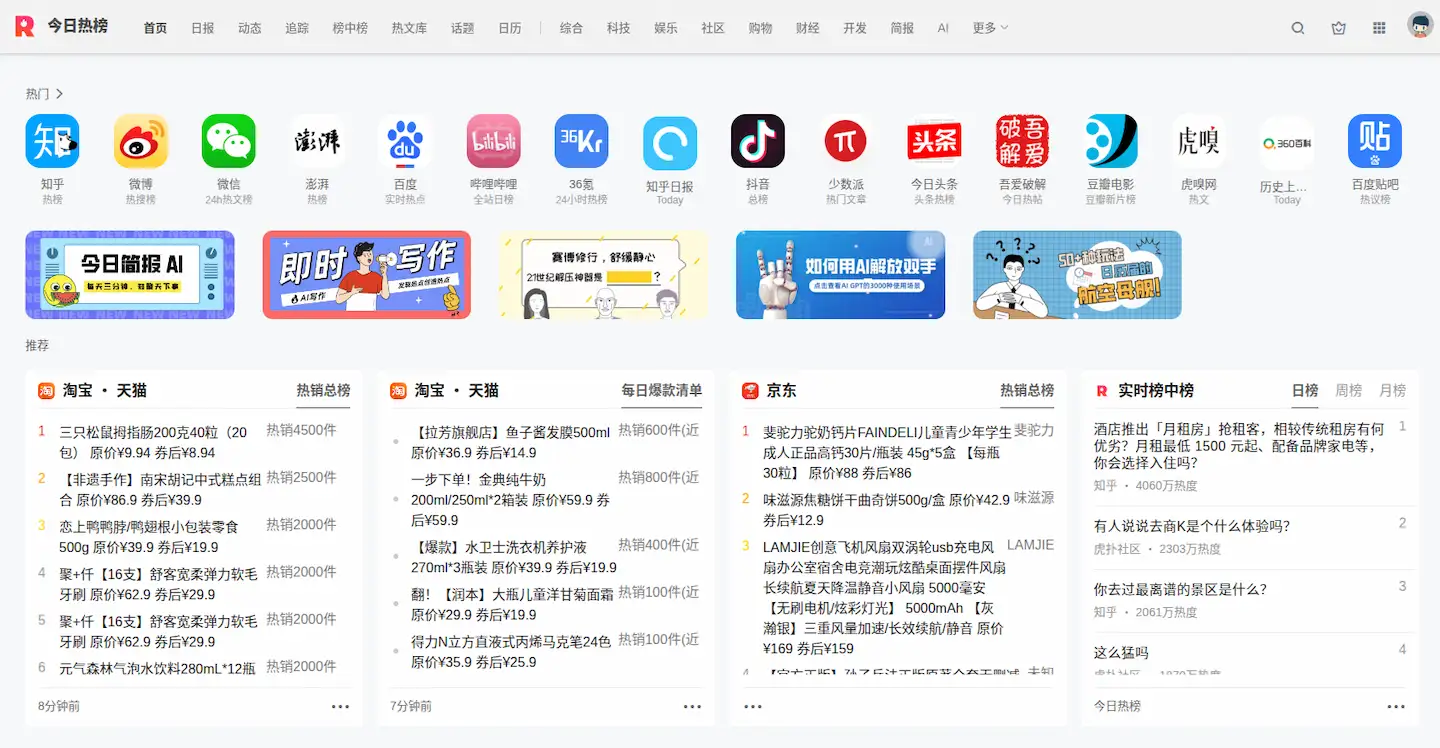Viewport: 1440px width, 748px height.
Task: Open the 热销总榜 selector on Taobao card
Action: click(323, 390)
